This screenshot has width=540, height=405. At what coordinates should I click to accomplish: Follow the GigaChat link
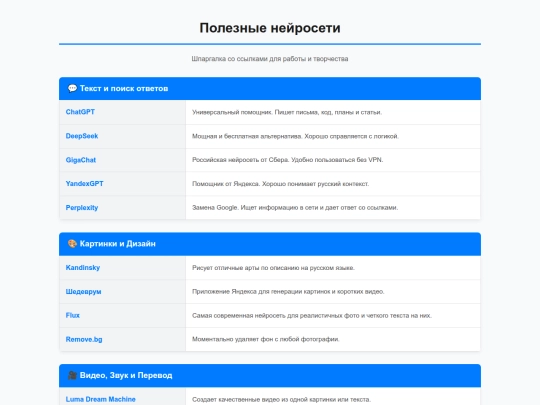(81, 160)
